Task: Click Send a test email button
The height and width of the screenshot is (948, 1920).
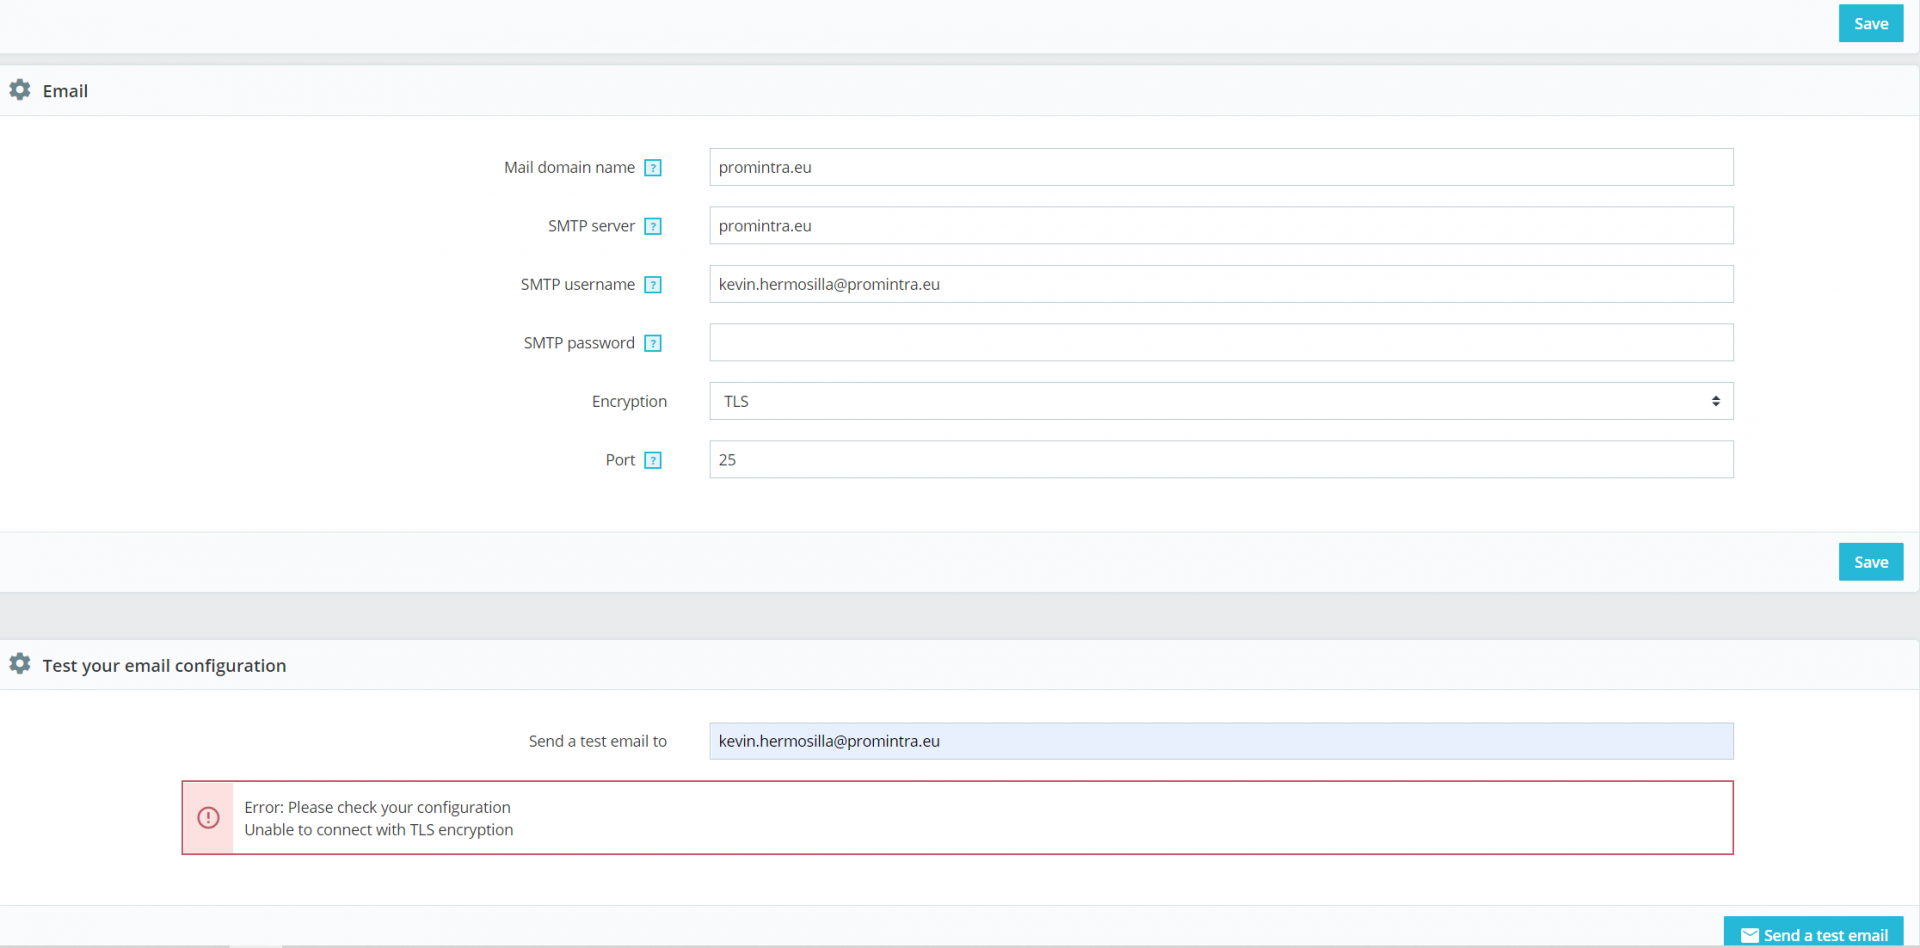Action: pyautogui.click(x=1813, y=933)
